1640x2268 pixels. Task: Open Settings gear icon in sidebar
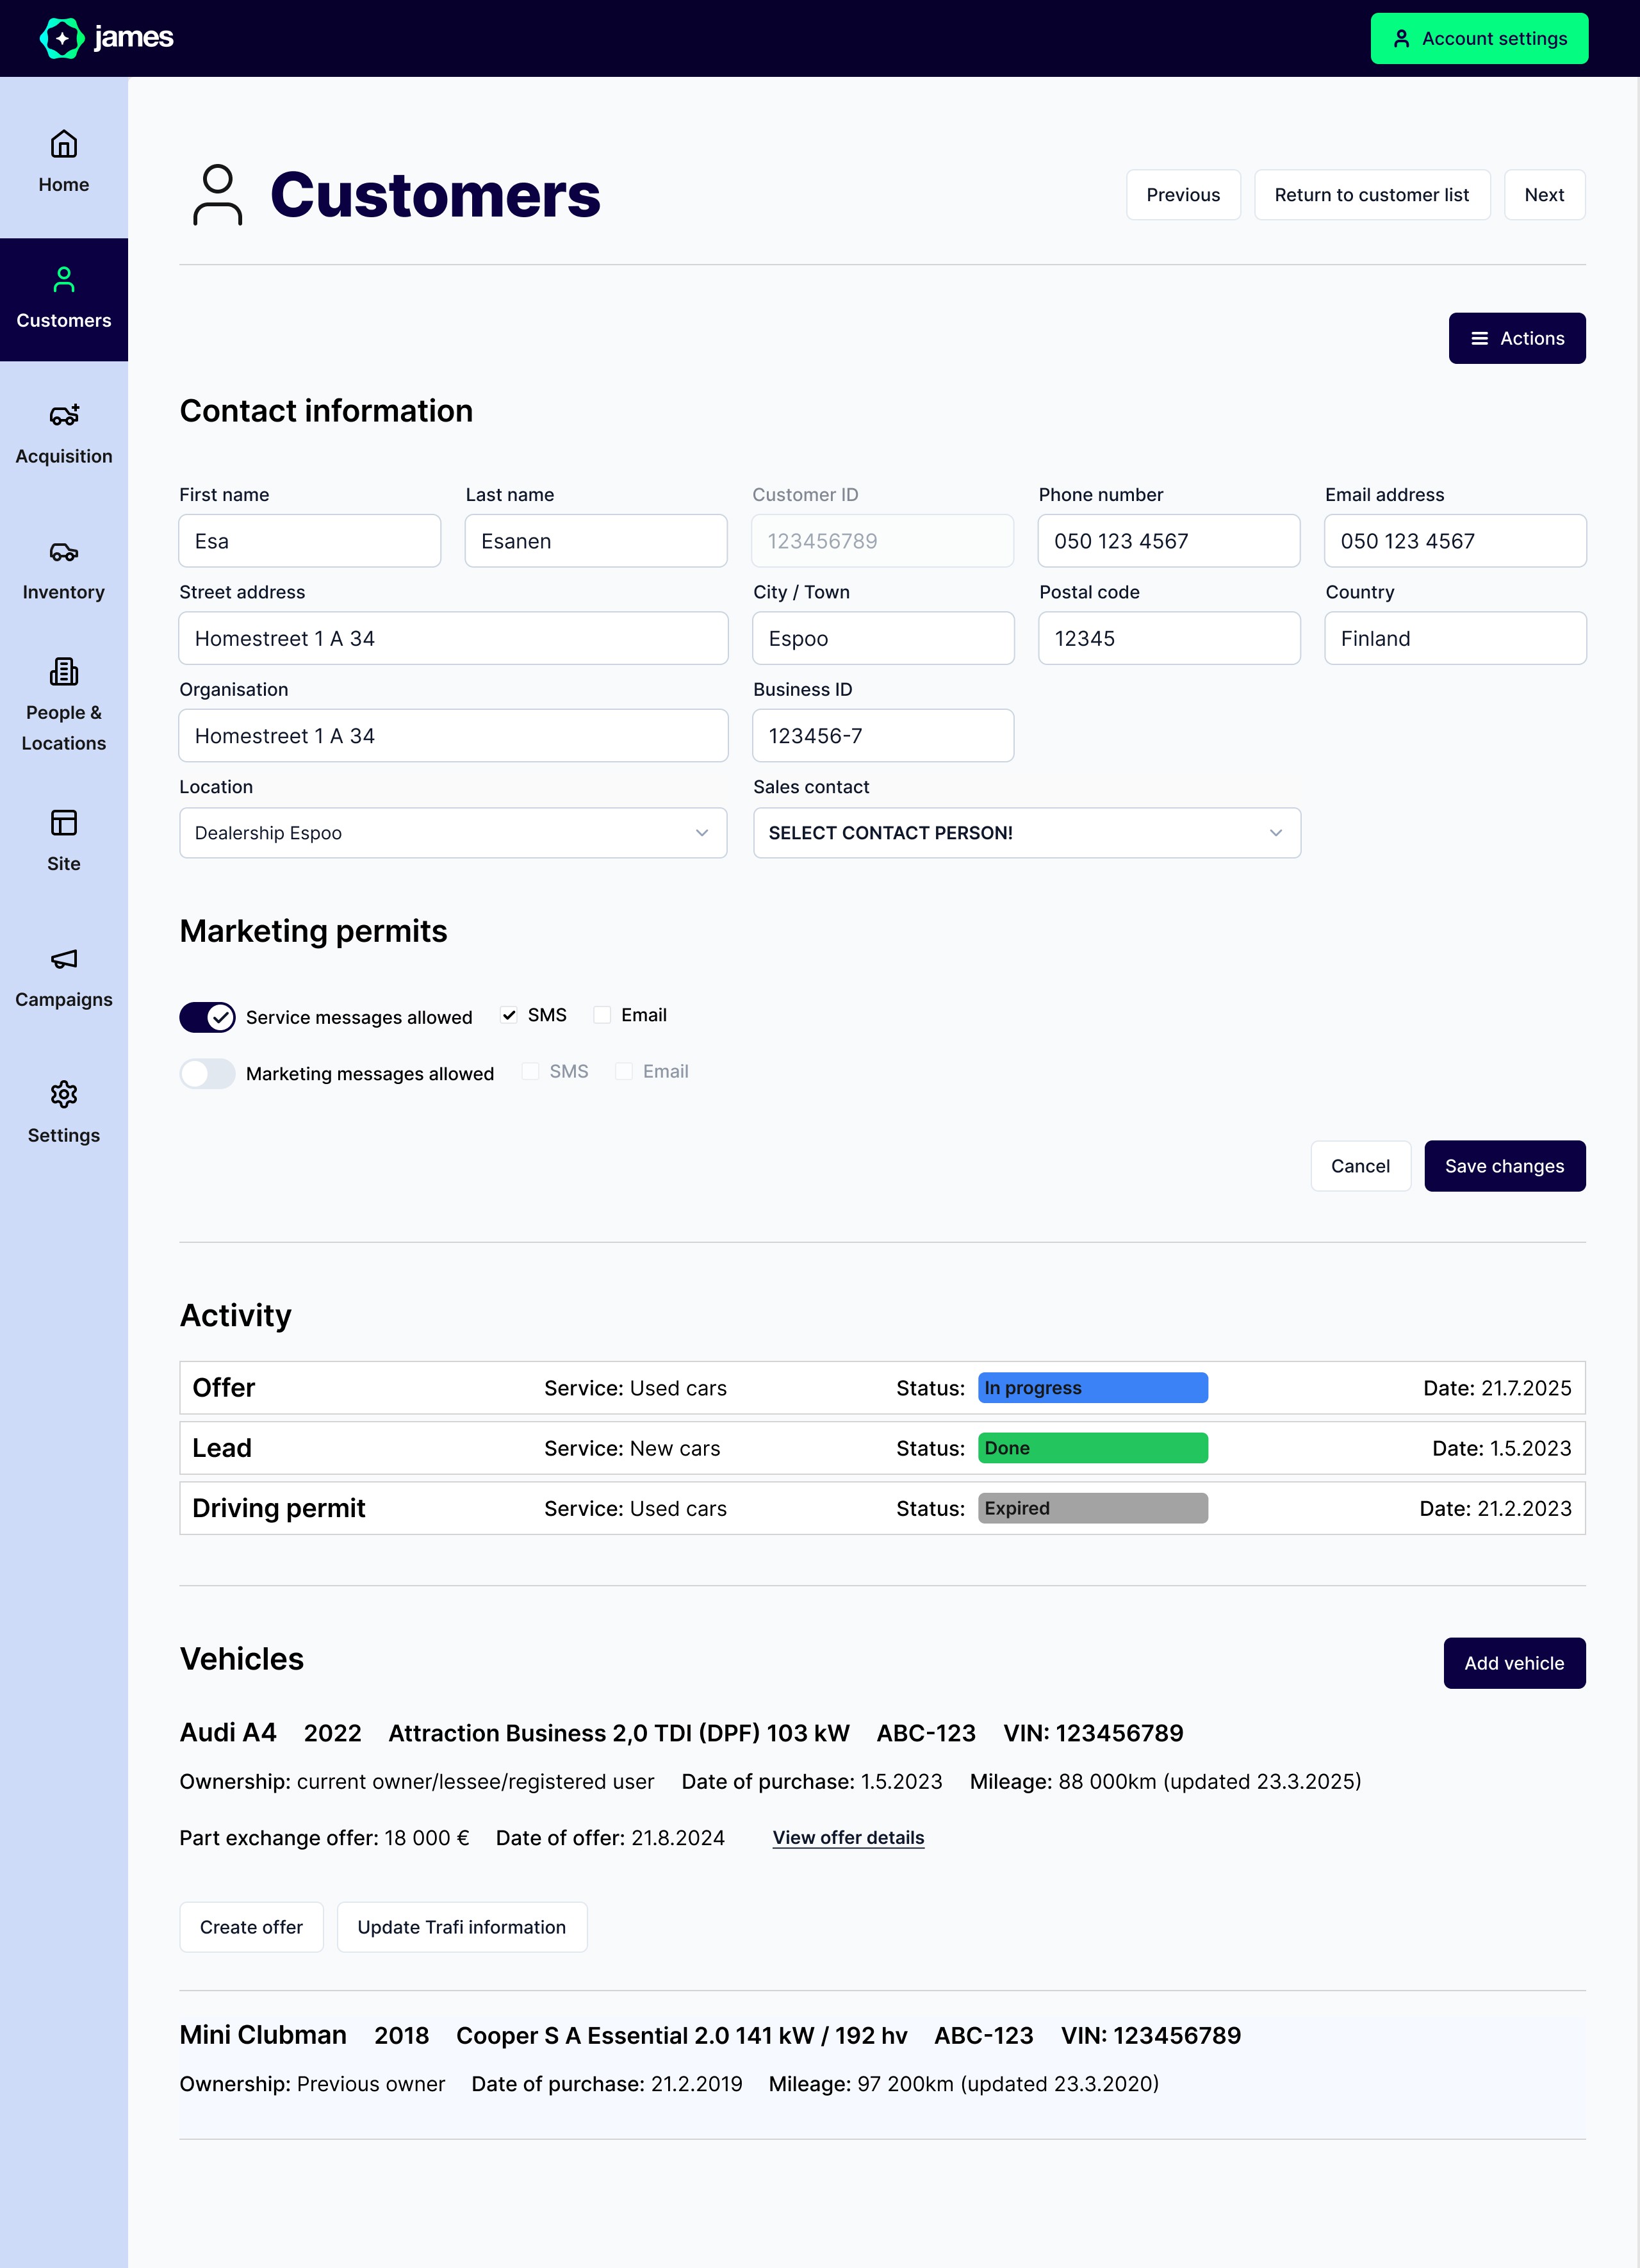(x=63, y=1094)
